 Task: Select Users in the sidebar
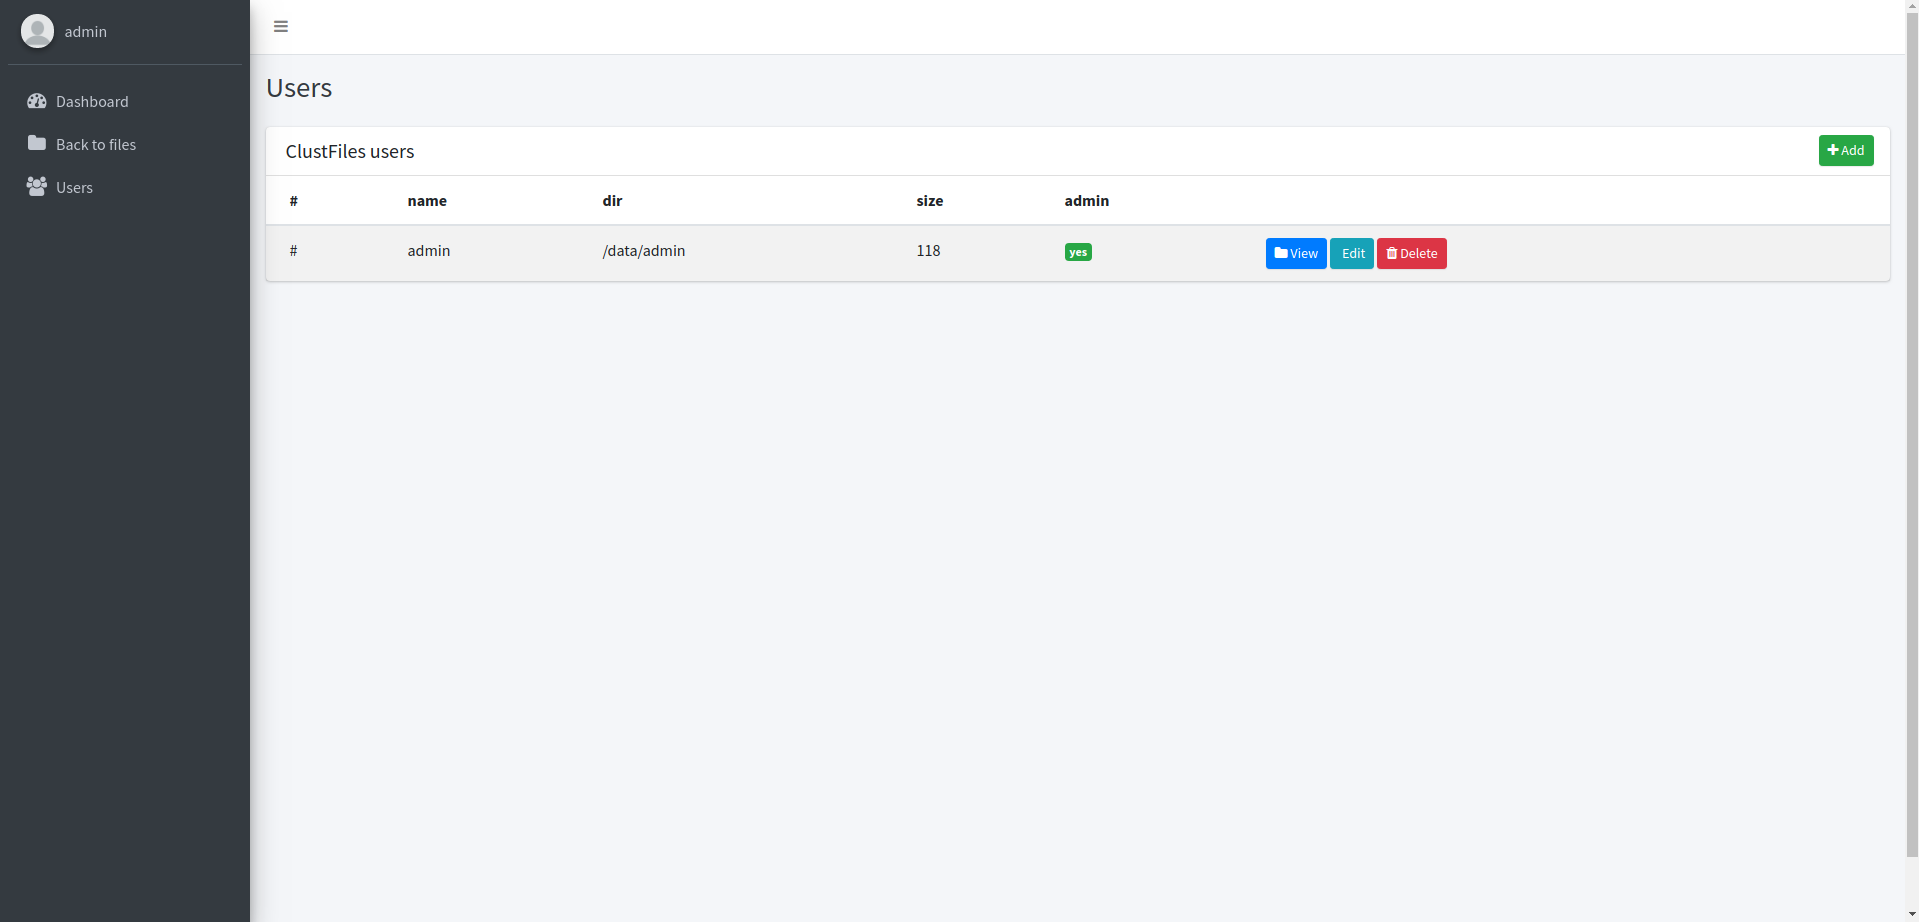click(x=125, y=187)
